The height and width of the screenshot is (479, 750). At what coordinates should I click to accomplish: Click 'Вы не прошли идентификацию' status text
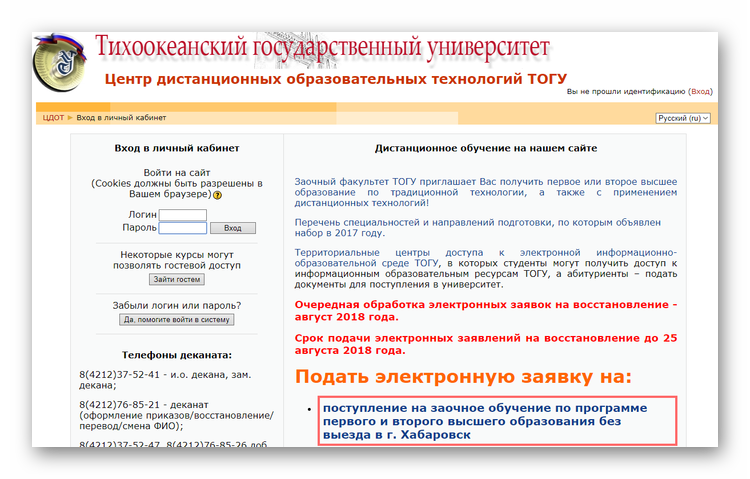pos(626,91)
